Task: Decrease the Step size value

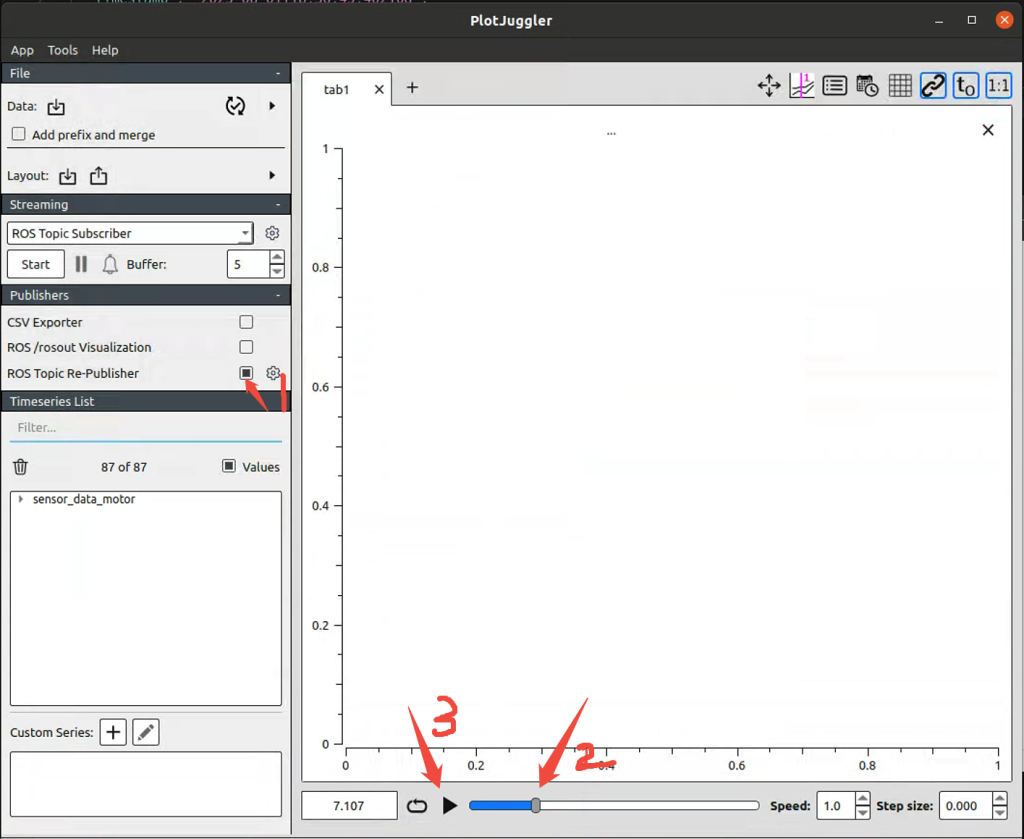Action: (x=999, y=812)
